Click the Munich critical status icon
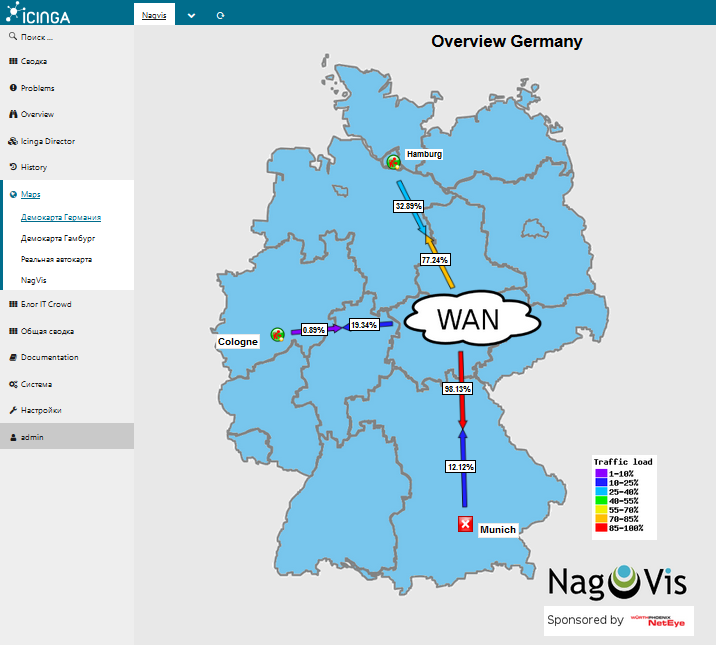Screen dimensions: 716x645 coord(465,525)
